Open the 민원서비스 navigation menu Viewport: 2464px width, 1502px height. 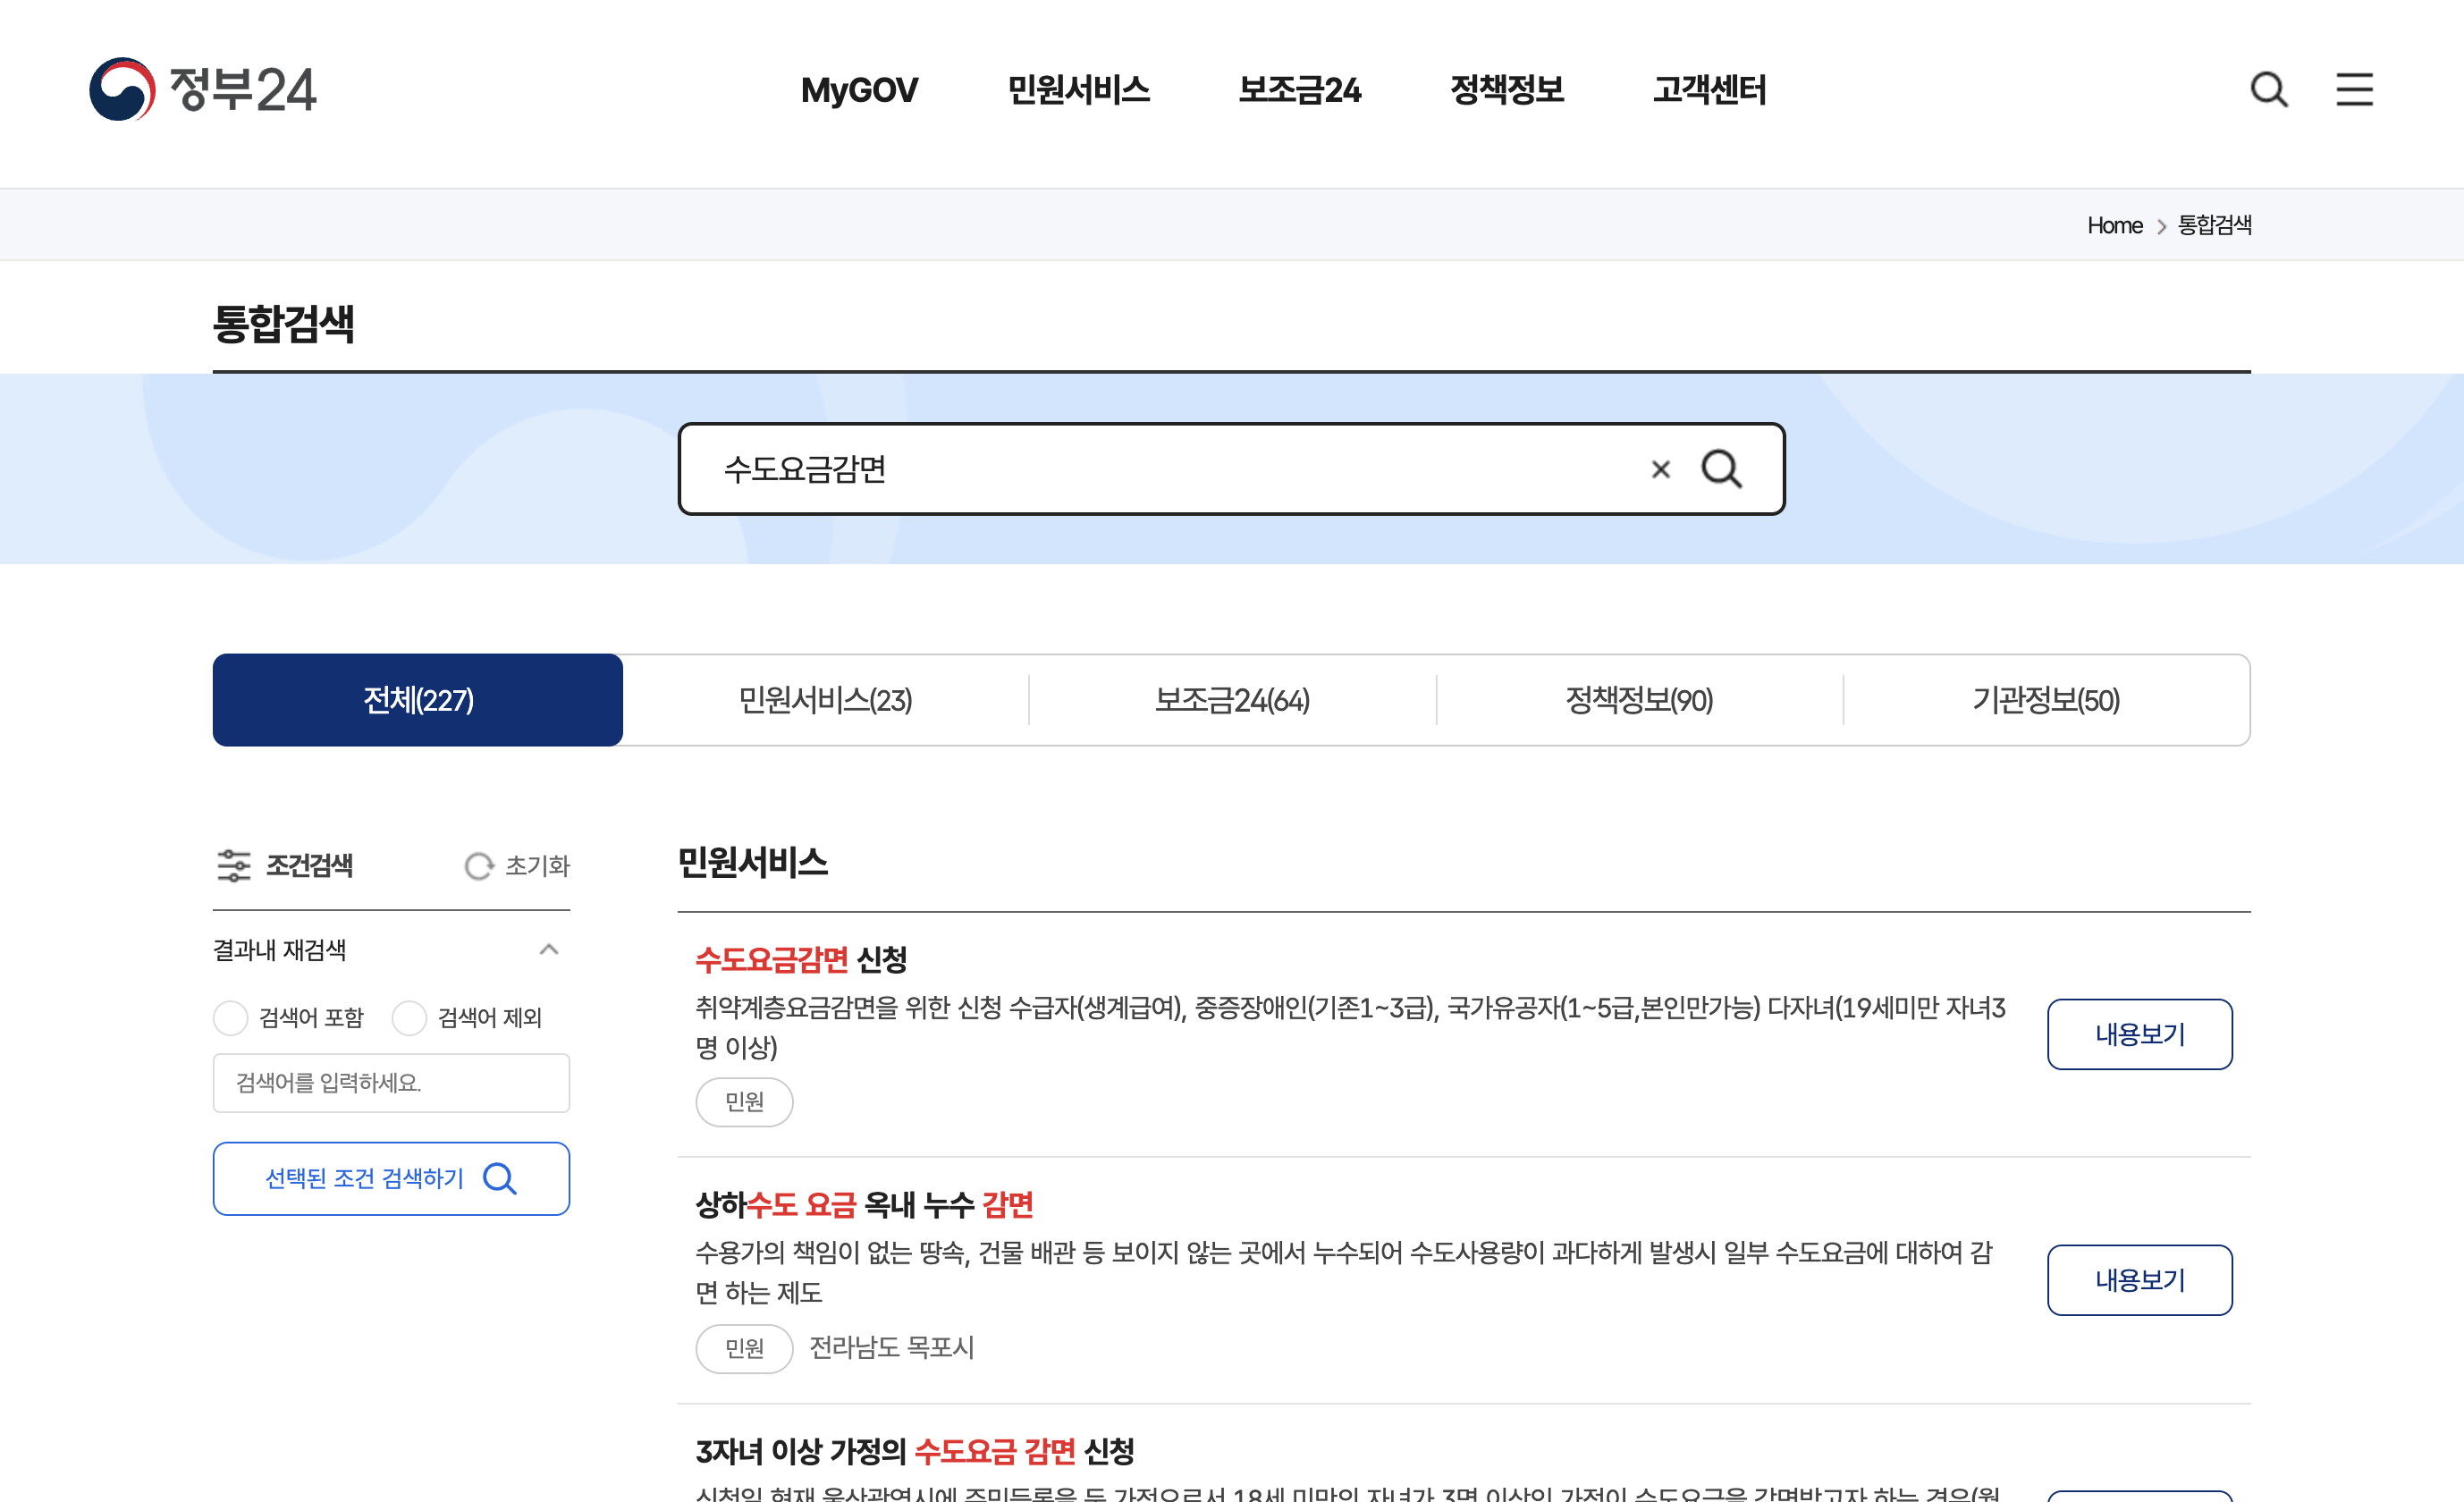[1078, 90]
